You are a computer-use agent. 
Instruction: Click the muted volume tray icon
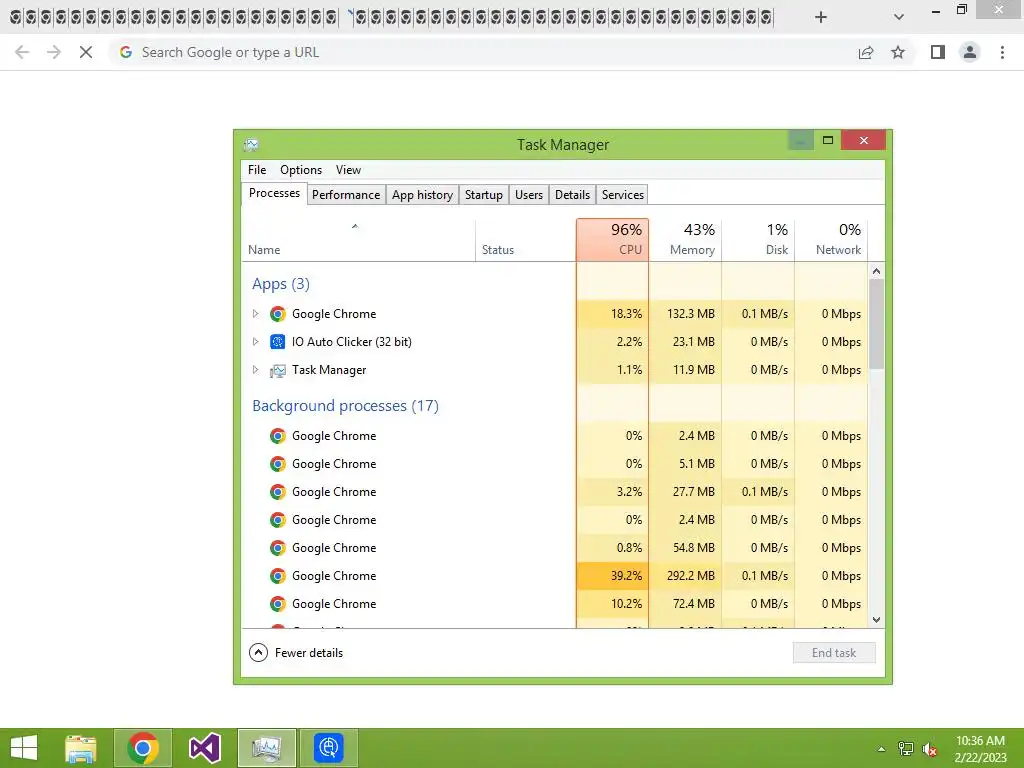click(929, 749)
